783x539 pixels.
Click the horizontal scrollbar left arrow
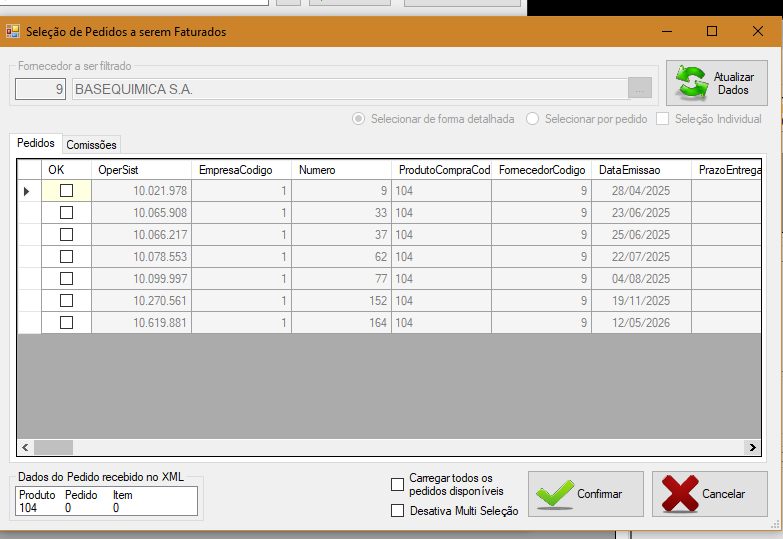click(25, 447)
